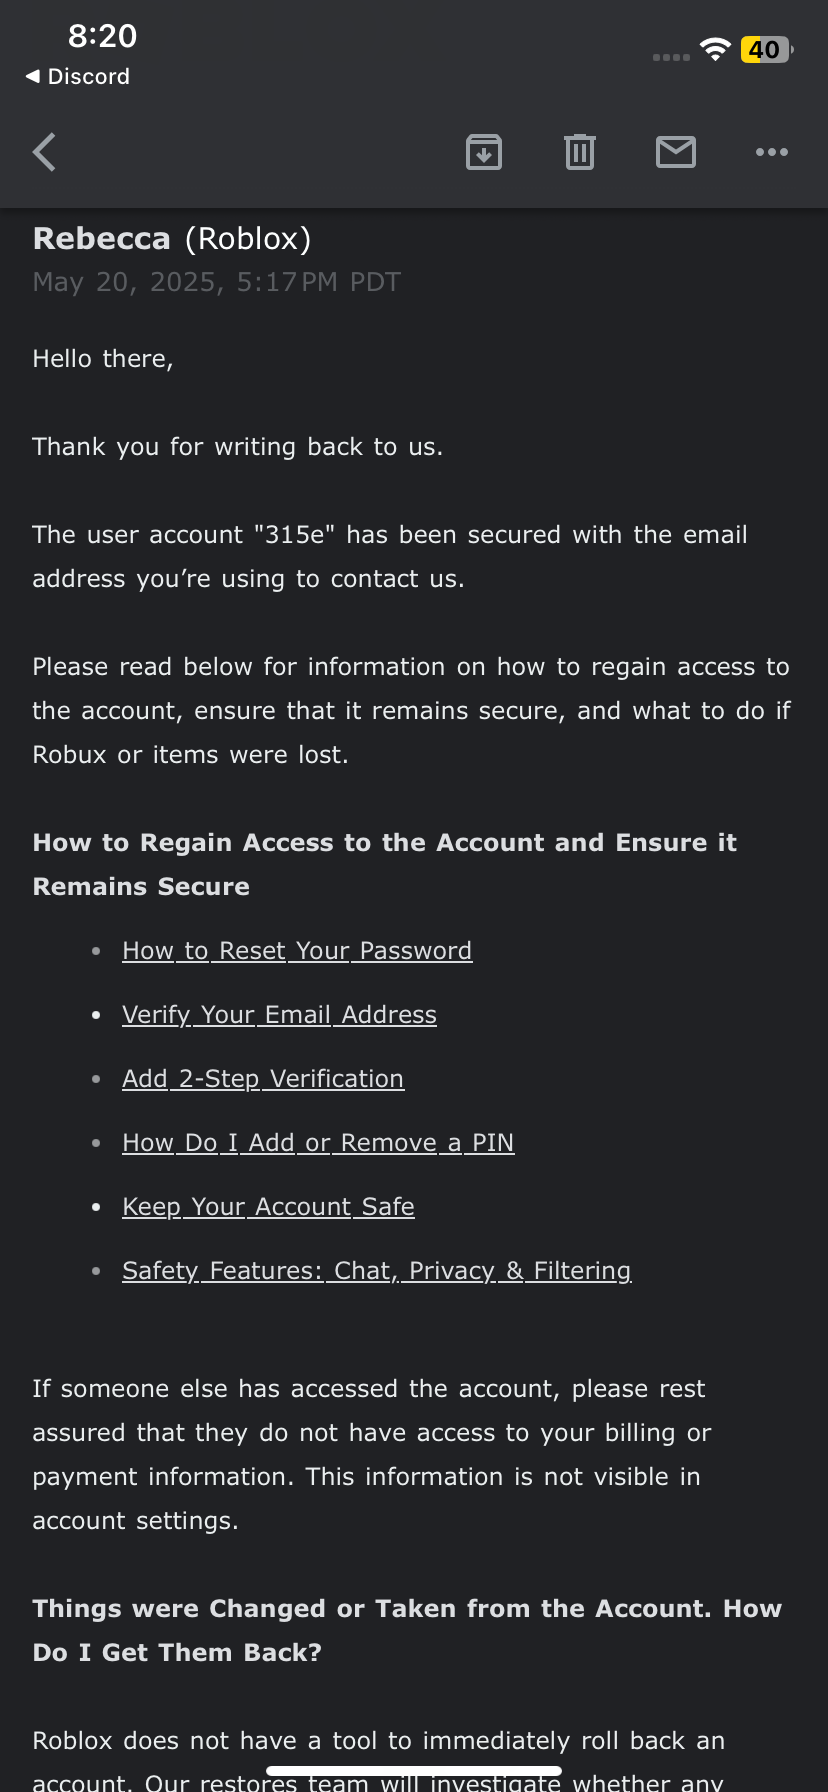Open the Verify Your Email Address link
Viewport: 828px width, 1792px height.
tap(279, 1015)
